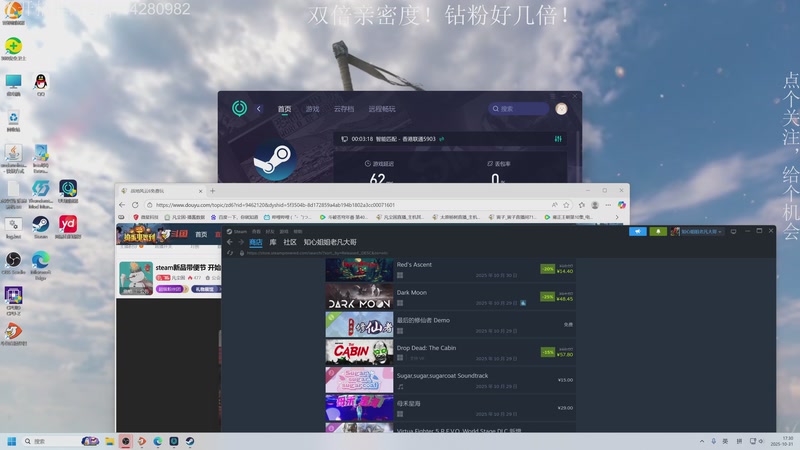The image size is (800, 450).
Task: Open the QQ penguin desktop icon
Action: tap(41, 84)
